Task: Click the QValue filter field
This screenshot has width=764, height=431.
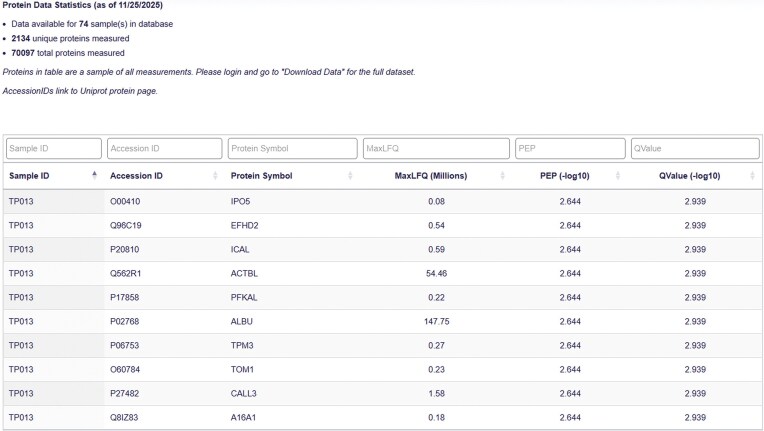Action: 695,149
